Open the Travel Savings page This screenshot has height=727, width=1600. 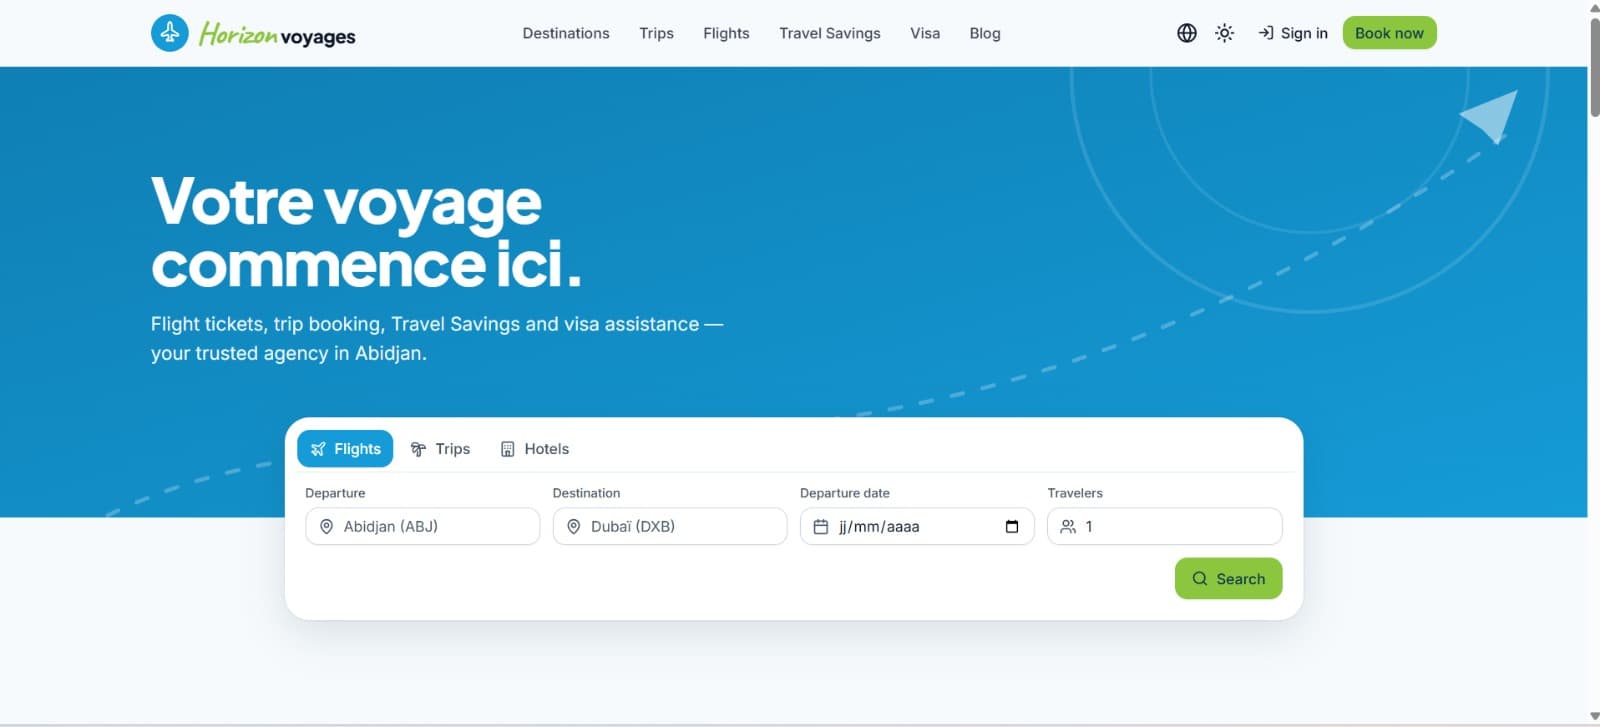click(830, 33)
